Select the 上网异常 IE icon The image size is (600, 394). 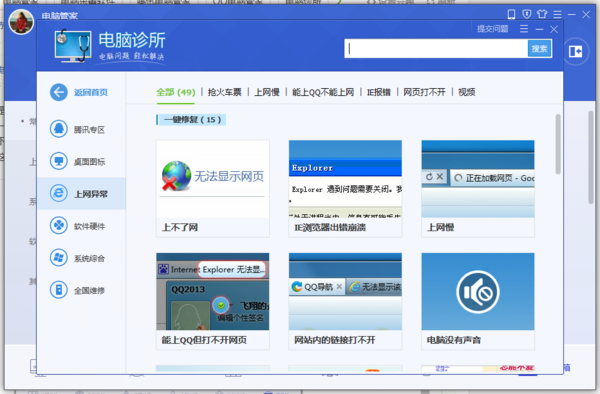click(x=59, y=193)
